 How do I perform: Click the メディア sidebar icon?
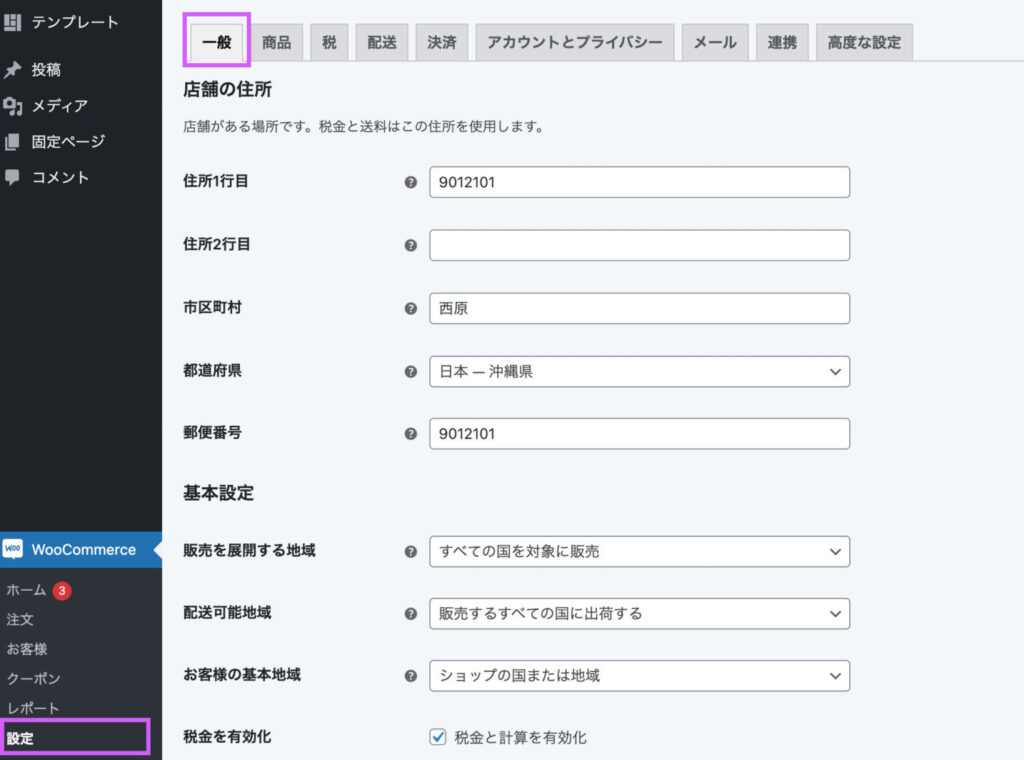(12, 106)
